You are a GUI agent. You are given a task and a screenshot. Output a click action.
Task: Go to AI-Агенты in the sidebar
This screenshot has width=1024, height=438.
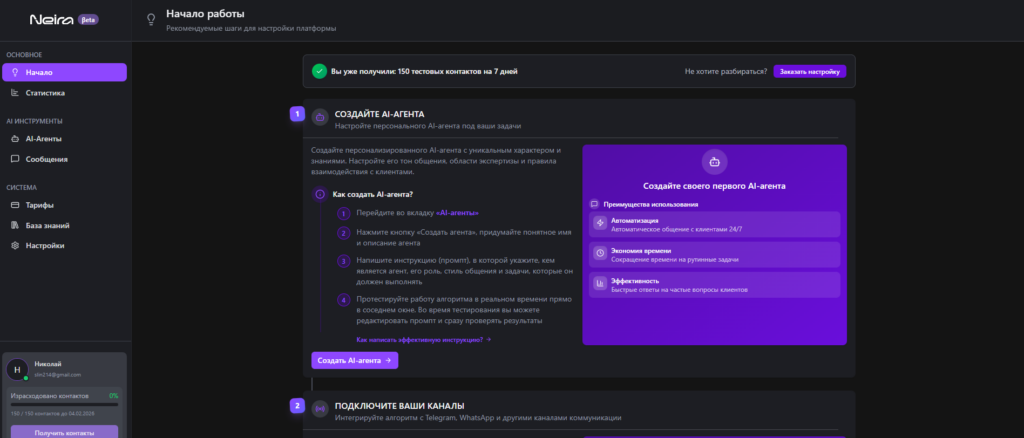(44, 139)
